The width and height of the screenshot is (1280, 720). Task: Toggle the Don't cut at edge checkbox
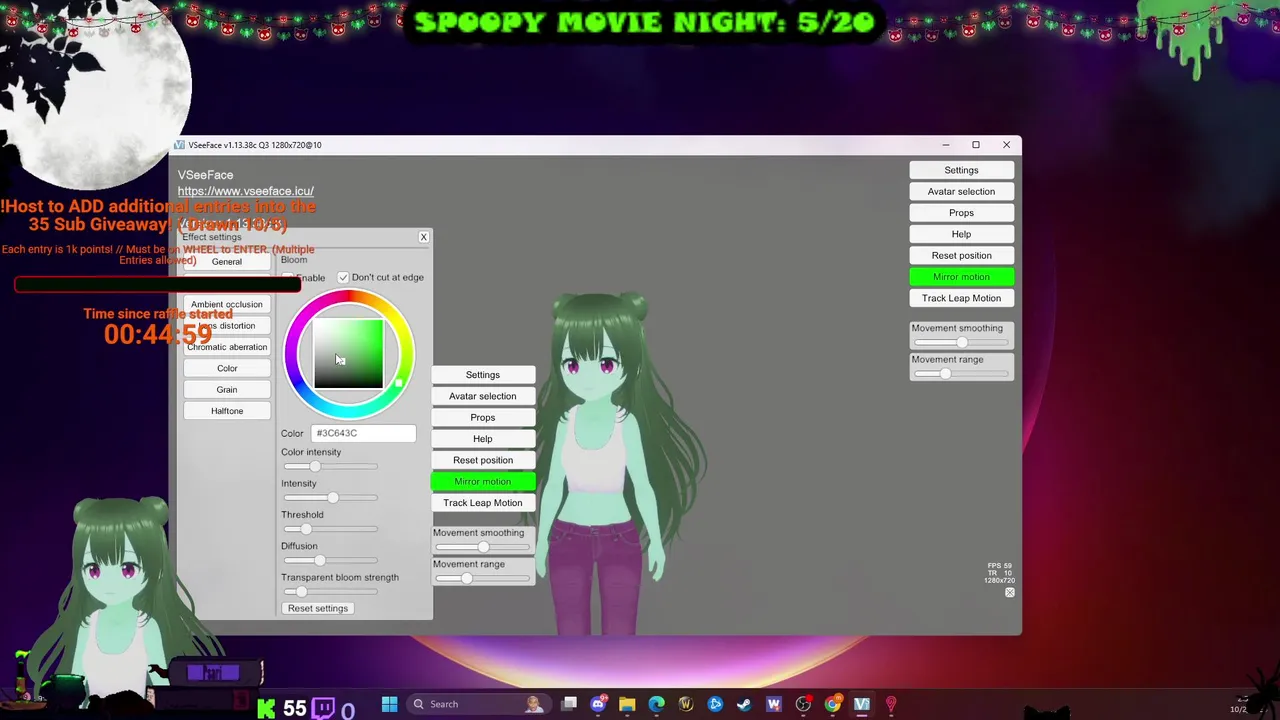[x=343, y=277]
